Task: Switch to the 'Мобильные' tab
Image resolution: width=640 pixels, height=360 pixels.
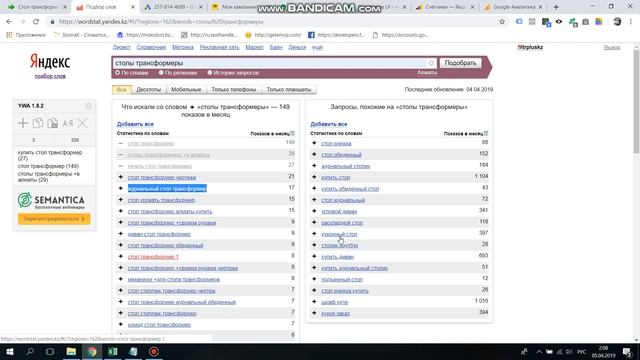Action: [x=186, y=89]
